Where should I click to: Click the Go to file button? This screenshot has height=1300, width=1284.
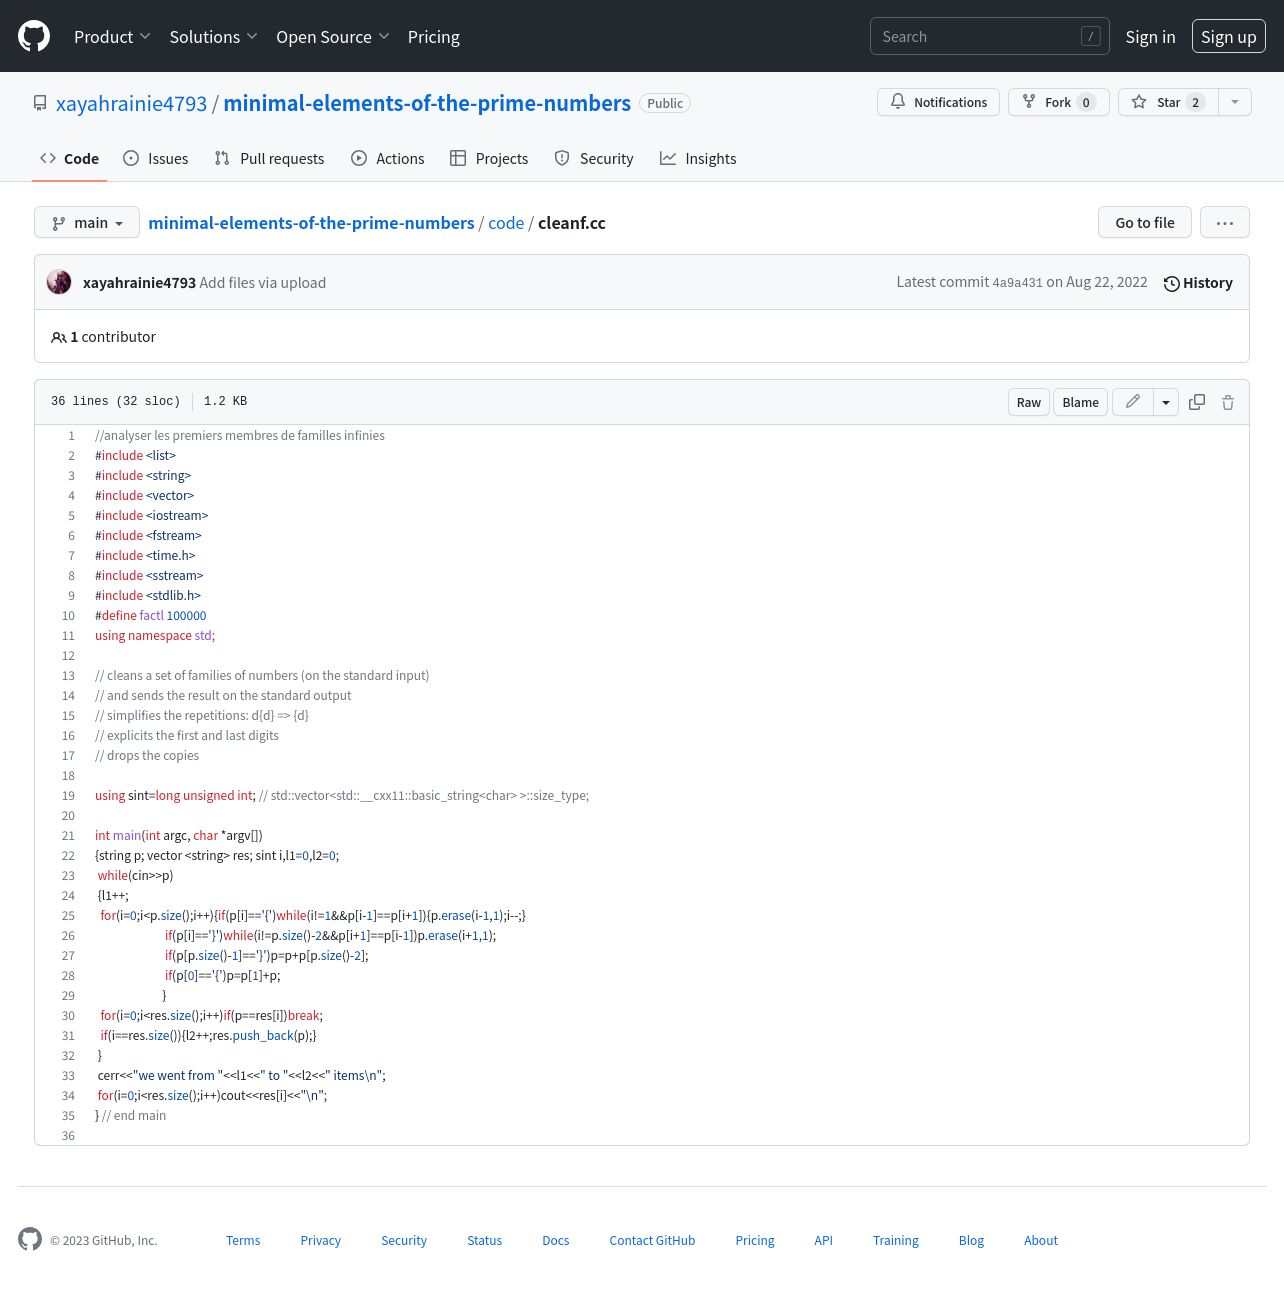coord(1144,222)
